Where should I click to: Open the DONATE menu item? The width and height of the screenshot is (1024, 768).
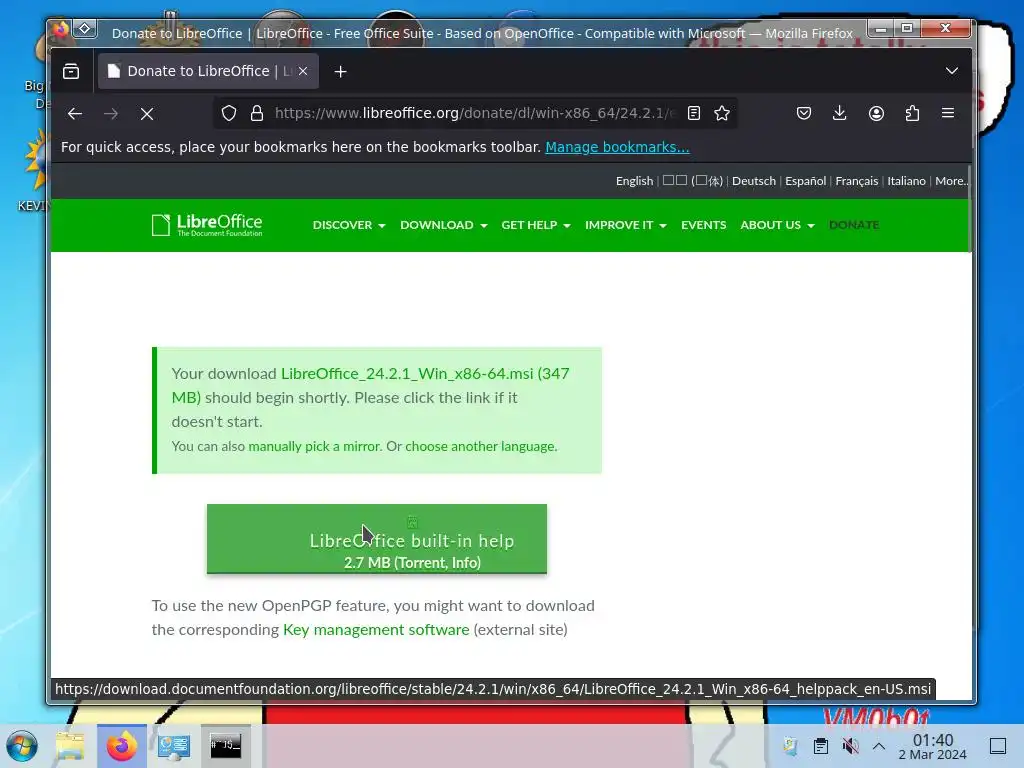coord(854,225)
